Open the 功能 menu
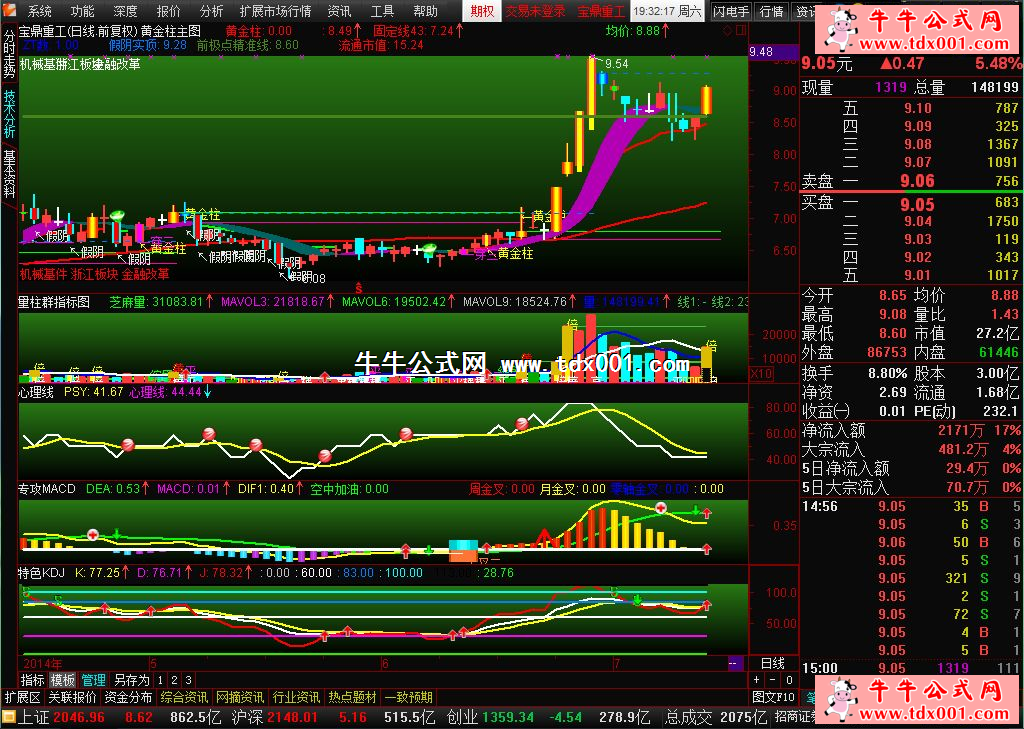 pos(82,11)
